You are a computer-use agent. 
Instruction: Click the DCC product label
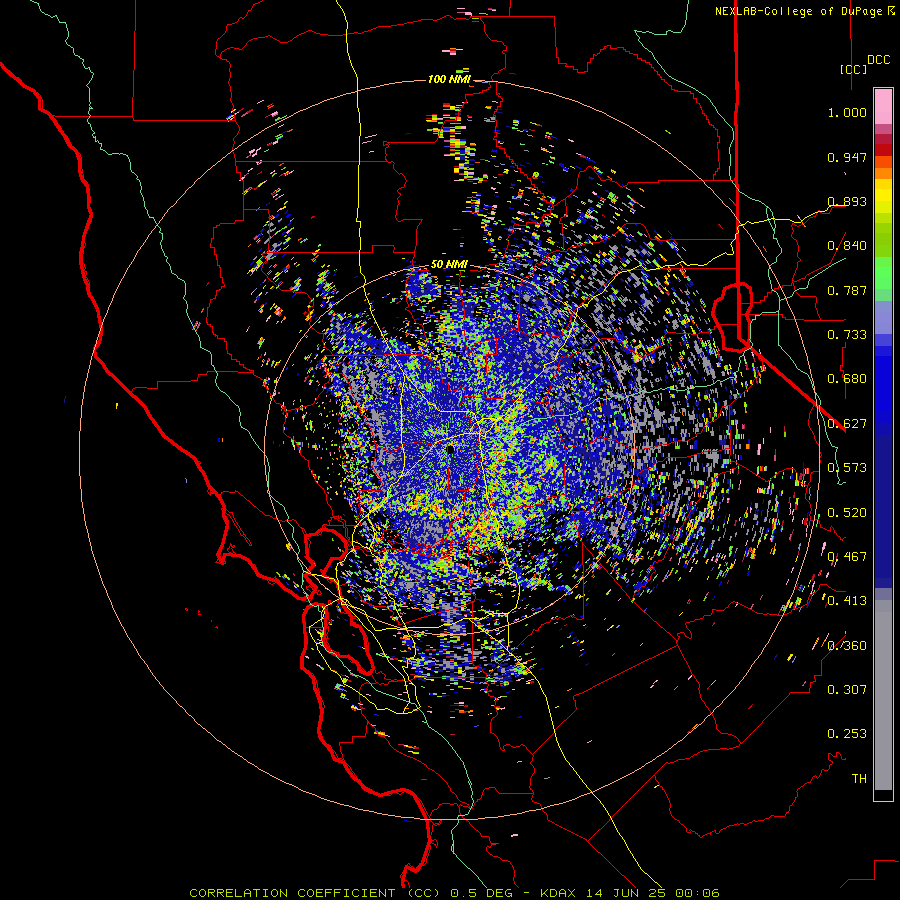tap(879, 60)
